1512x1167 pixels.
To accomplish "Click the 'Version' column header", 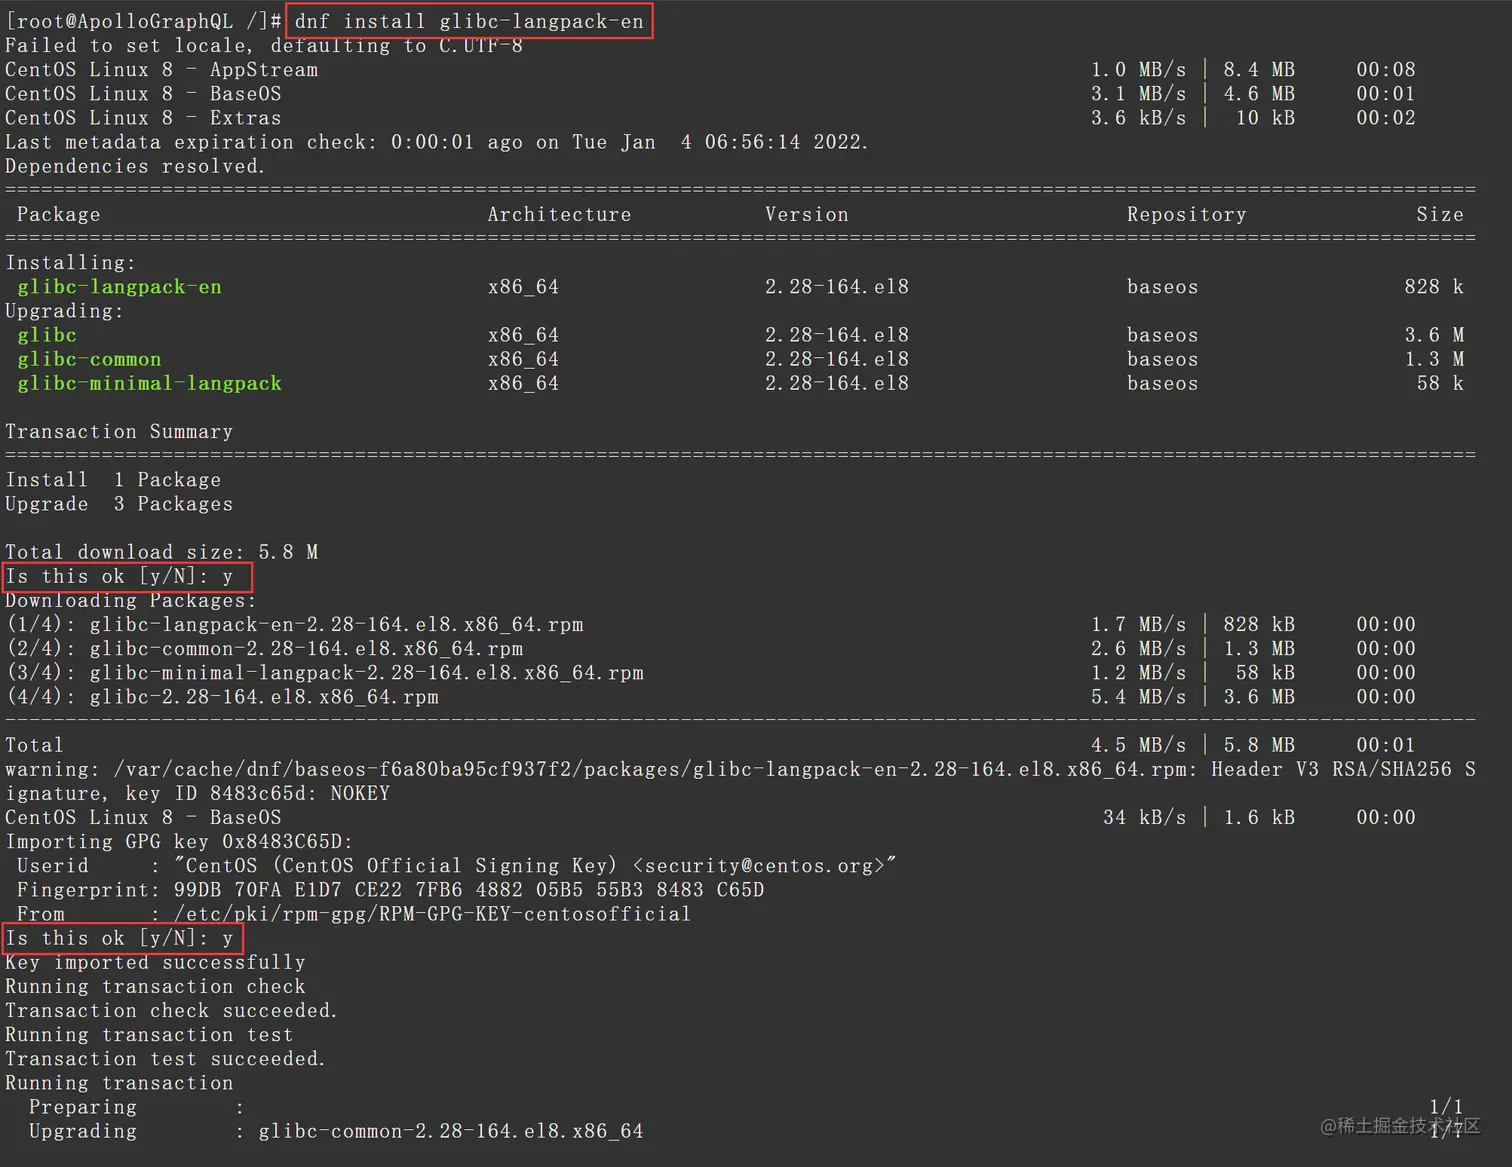I will (807, 214).
